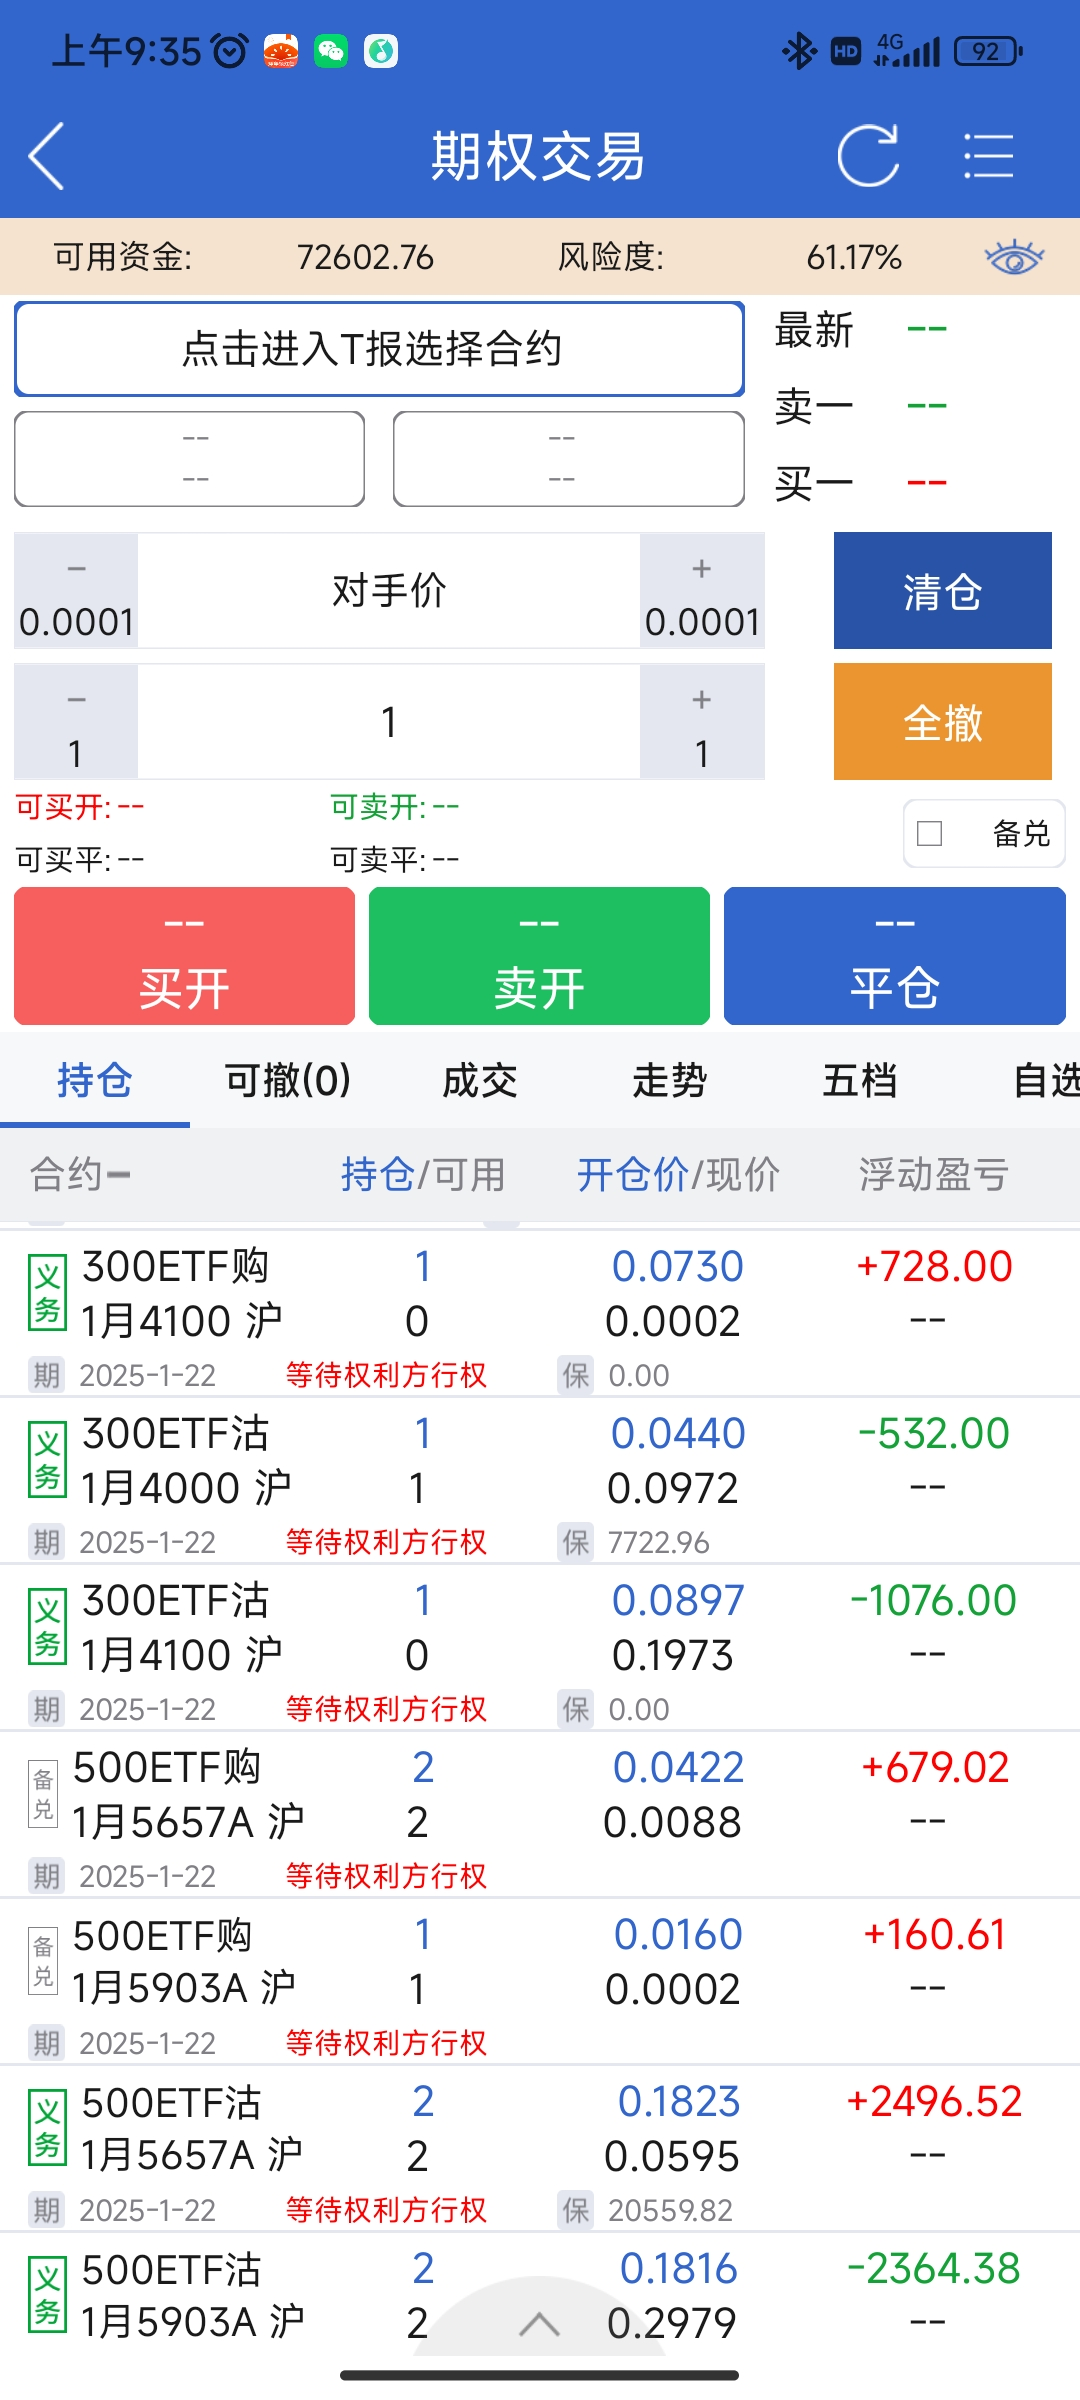1080x2400 pixels.
Task: Decrease price by 0.0001
Action: click(x=76, y=591)
